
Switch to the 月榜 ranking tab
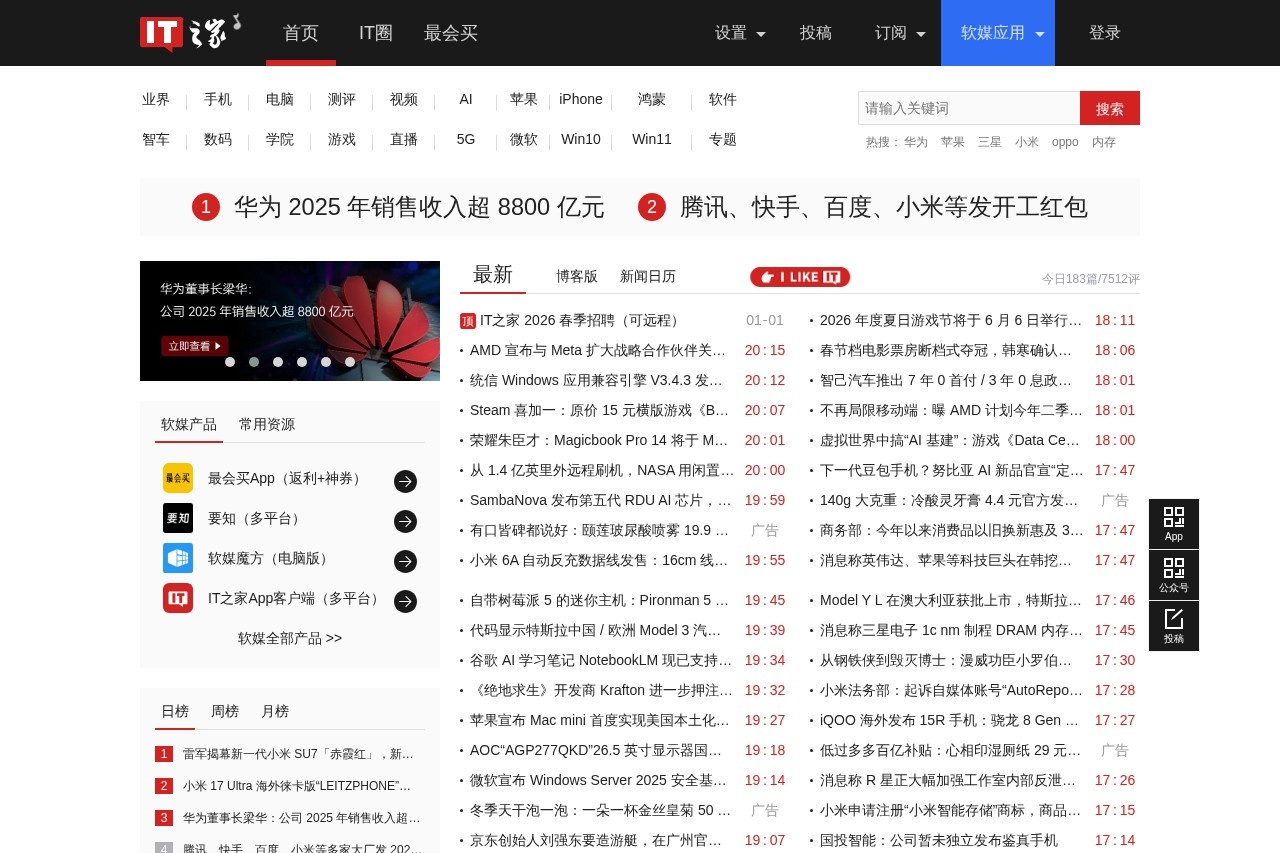point(275,711)
